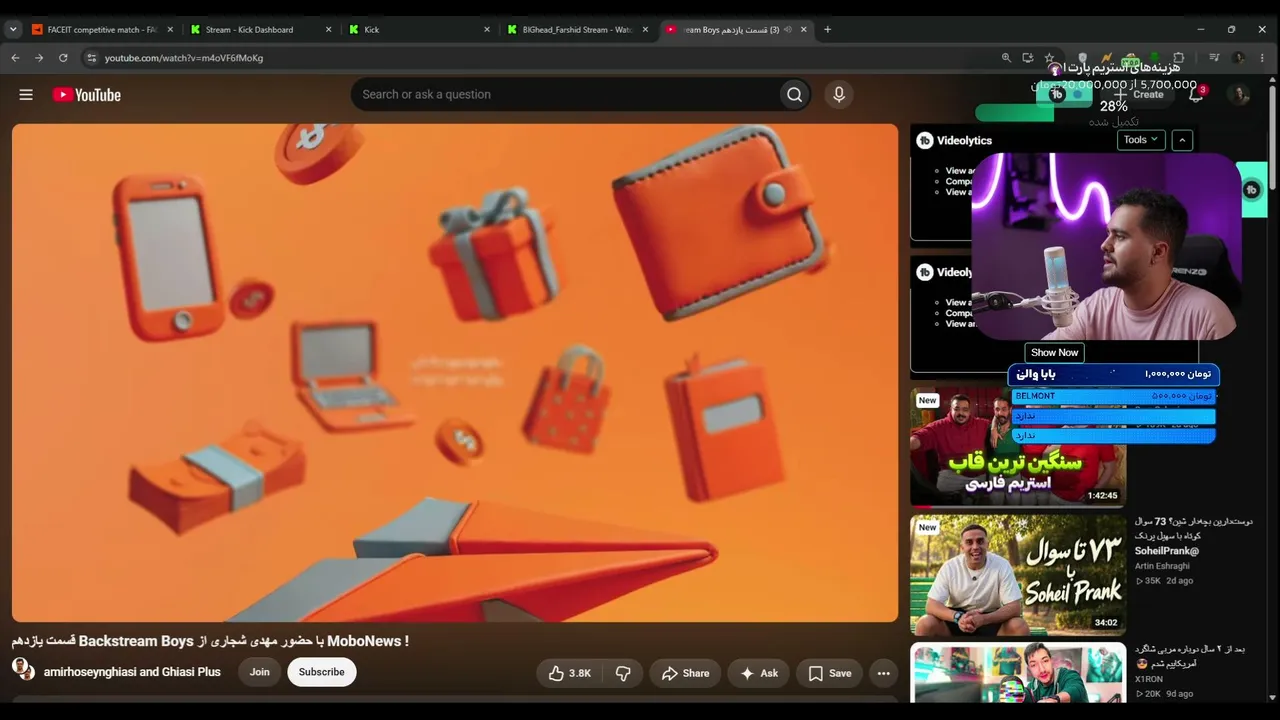Open the YouTube hamburger guide menu
This screenshot has height=720, width=1280.
pyautogui.click(x=26, y=95)
